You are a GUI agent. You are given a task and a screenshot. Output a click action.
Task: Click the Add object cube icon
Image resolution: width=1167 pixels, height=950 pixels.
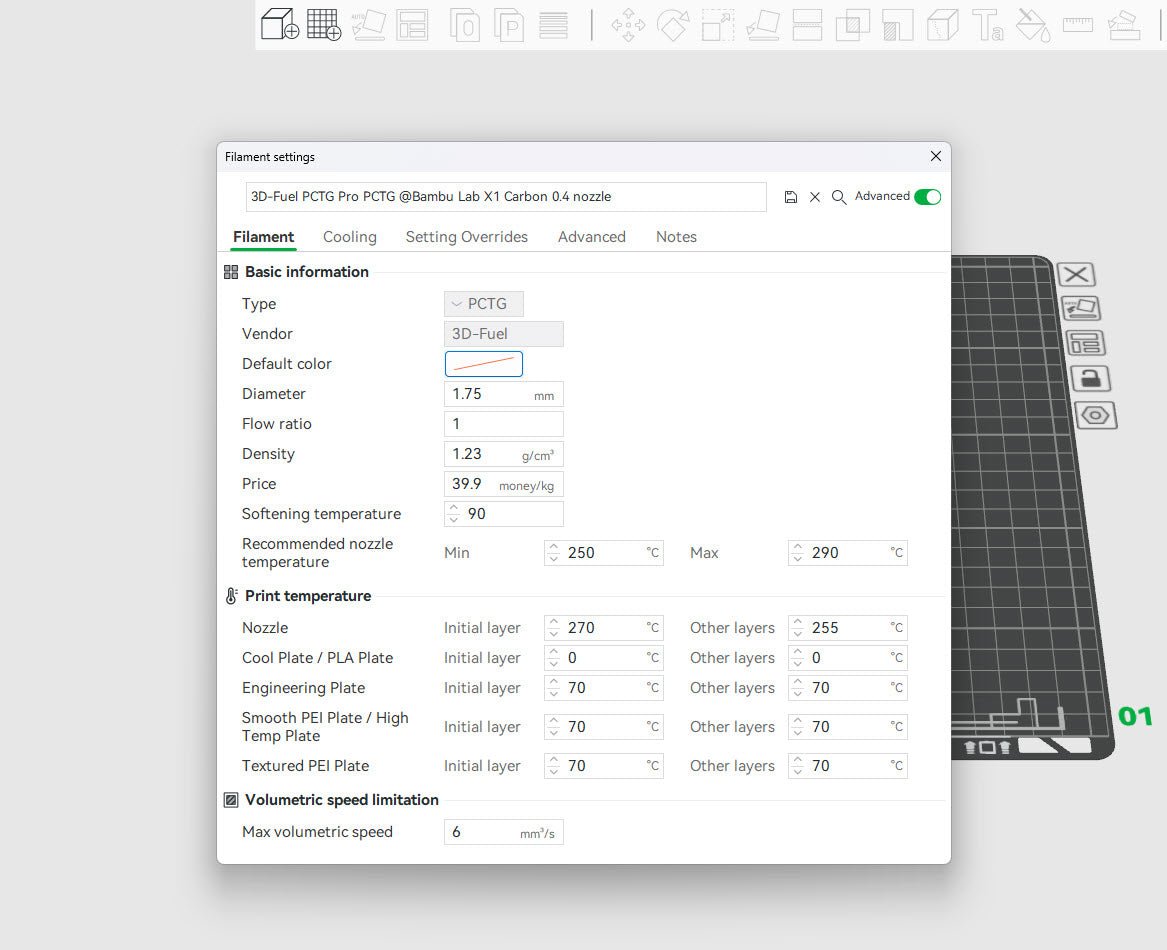pos(279,24)
